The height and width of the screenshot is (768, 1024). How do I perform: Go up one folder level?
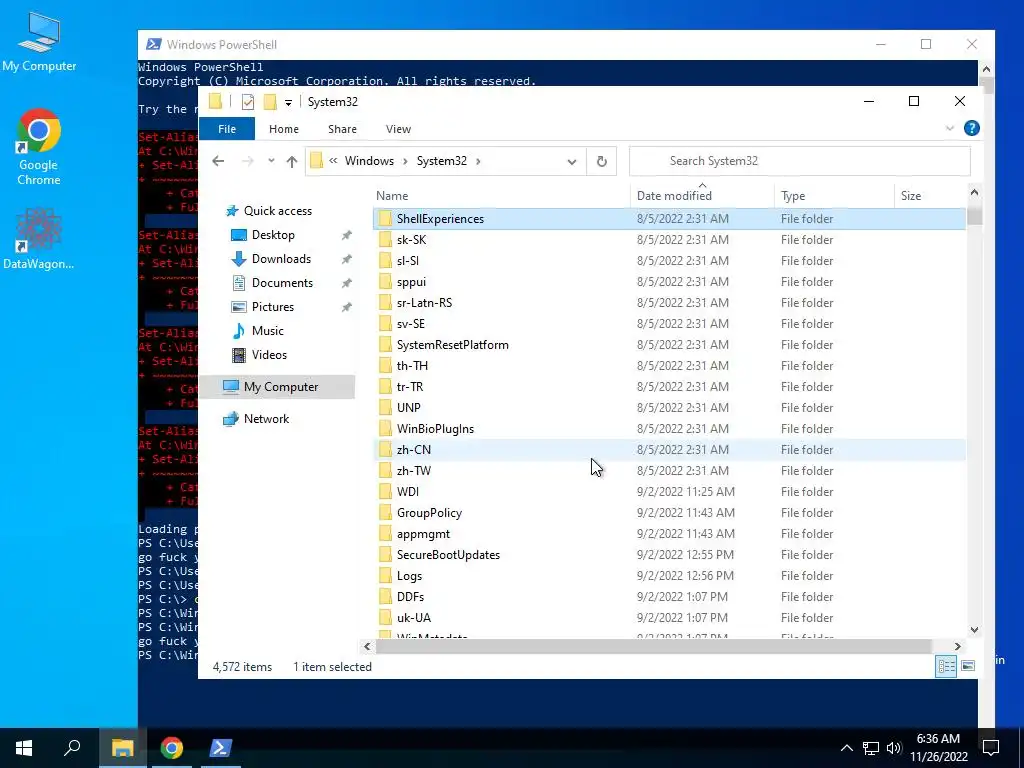(x=292, y=161)
